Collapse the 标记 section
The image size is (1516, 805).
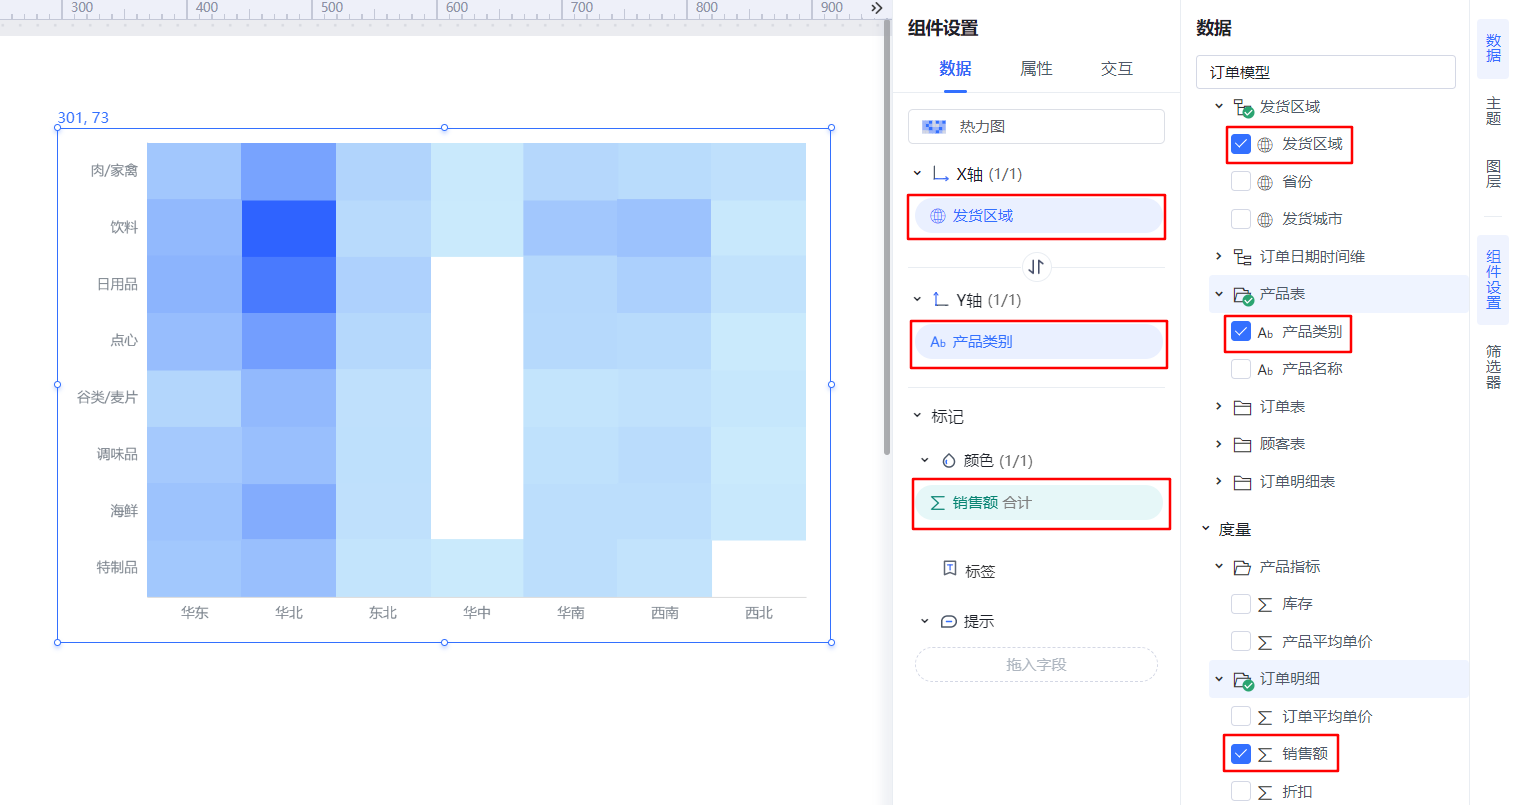[917, 416]
